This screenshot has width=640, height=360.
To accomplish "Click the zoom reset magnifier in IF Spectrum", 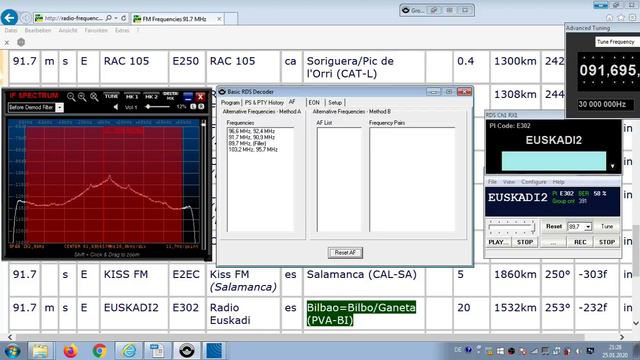I will pyautogui.click(x=94, y=97).
